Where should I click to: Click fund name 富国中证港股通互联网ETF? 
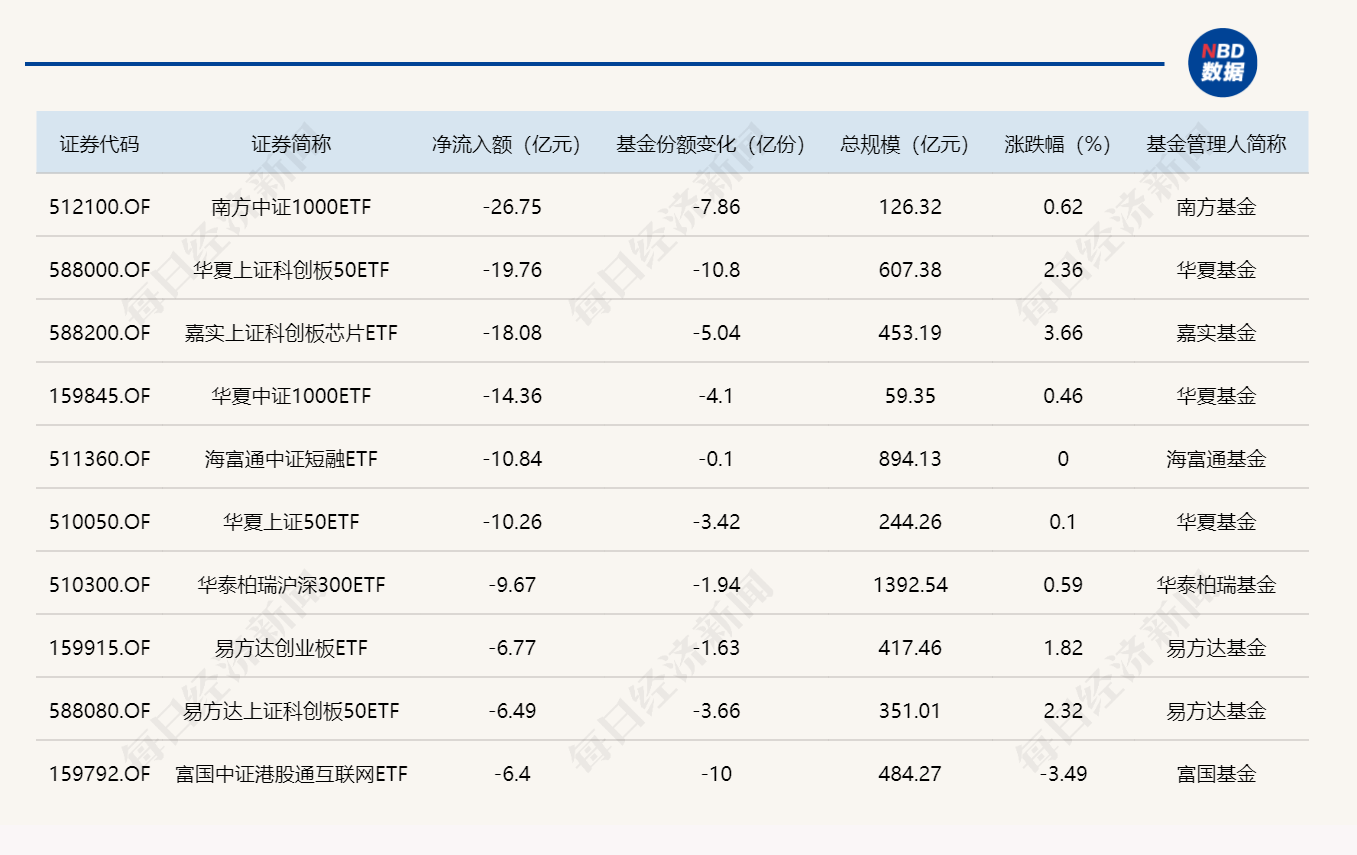point(291,774)
